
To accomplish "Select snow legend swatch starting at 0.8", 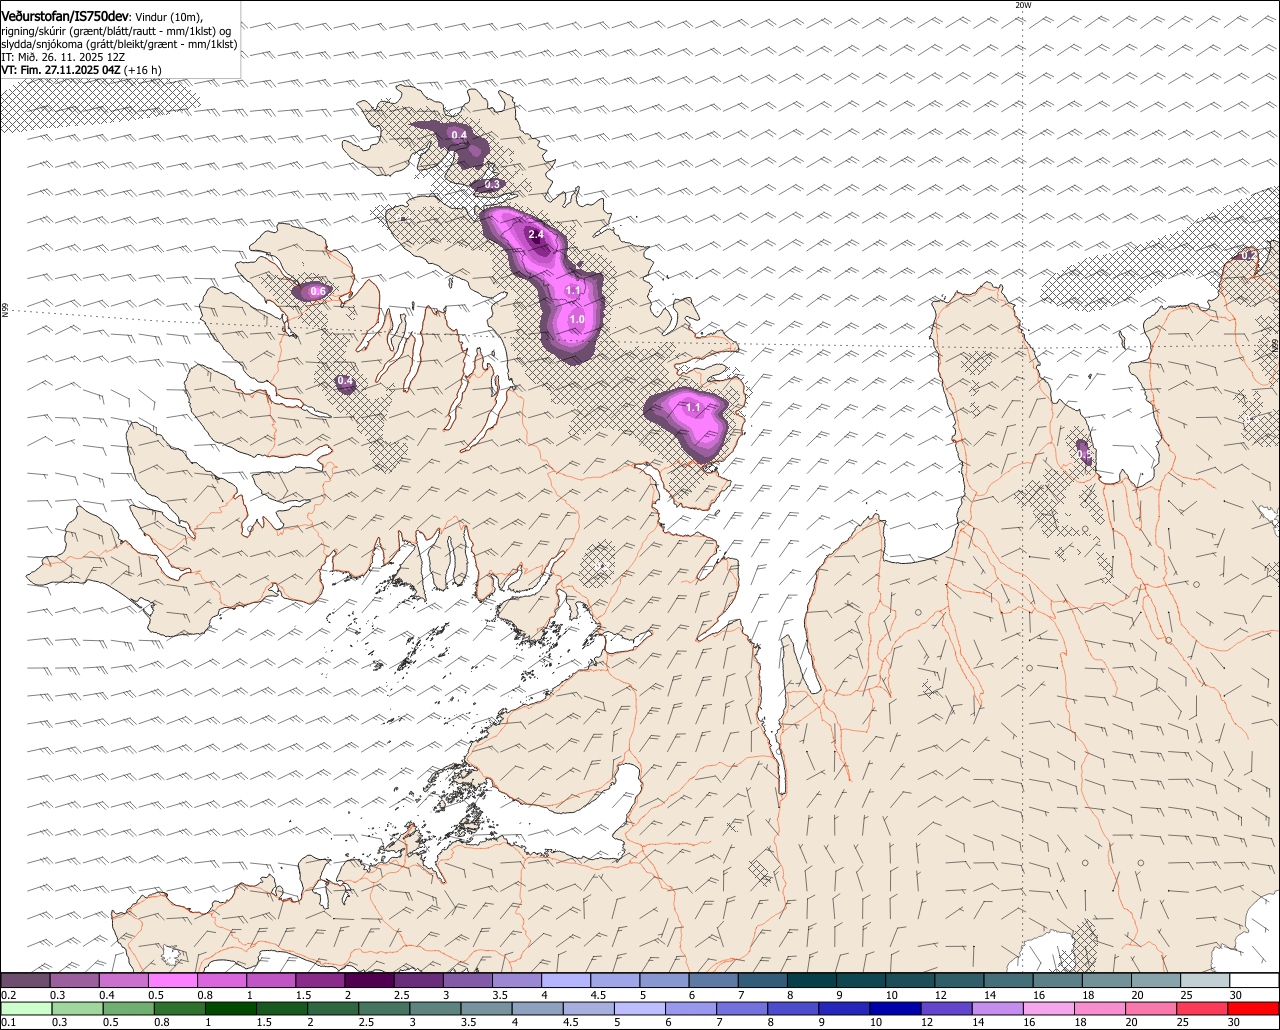I will point(221,980).
